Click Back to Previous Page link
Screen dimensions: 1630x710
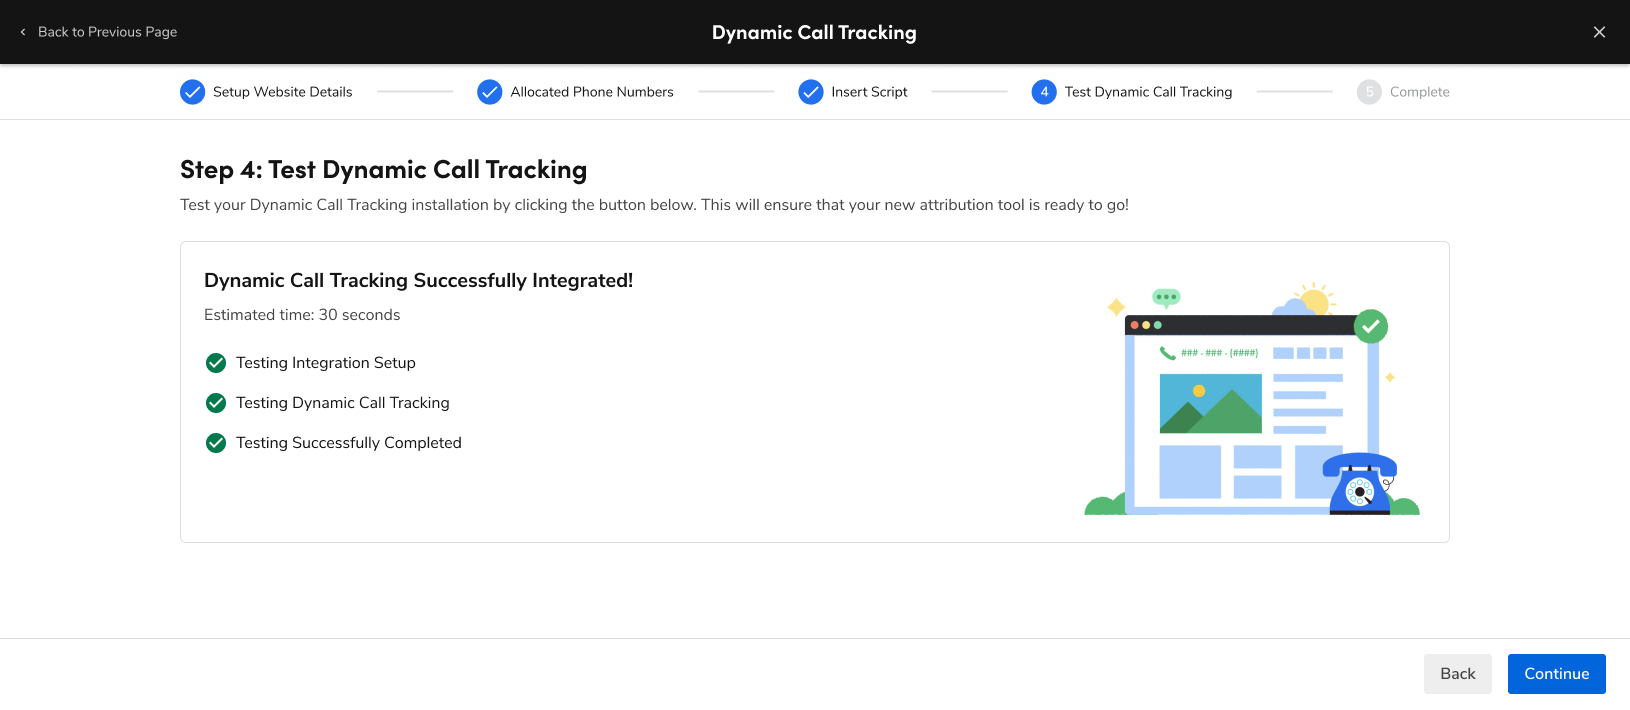tap(107, 32)
